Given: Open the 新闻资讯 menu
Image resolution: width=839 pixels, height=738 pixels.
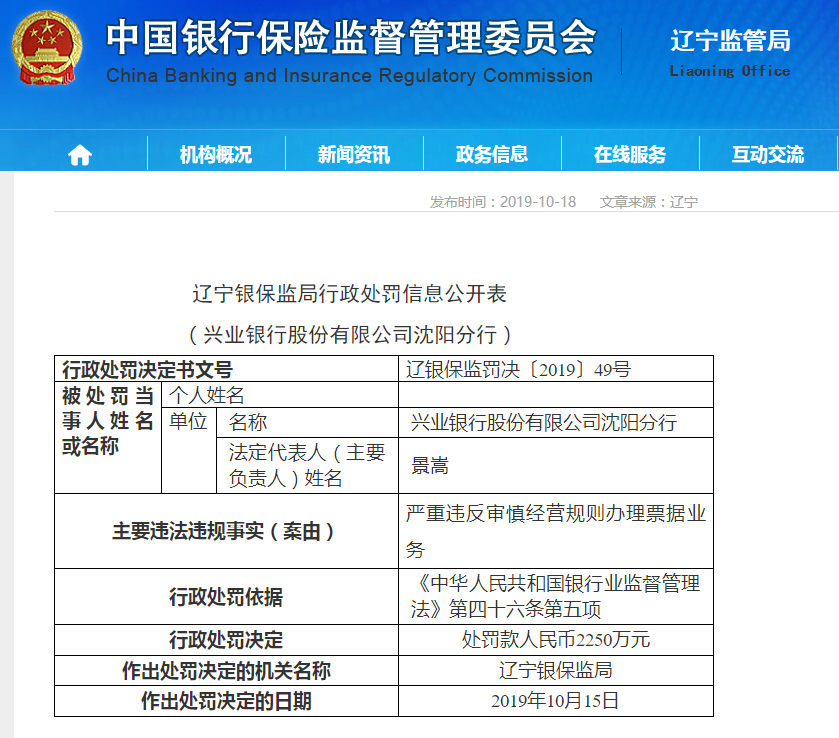Looking at the screenshot, I should point(354,155).
